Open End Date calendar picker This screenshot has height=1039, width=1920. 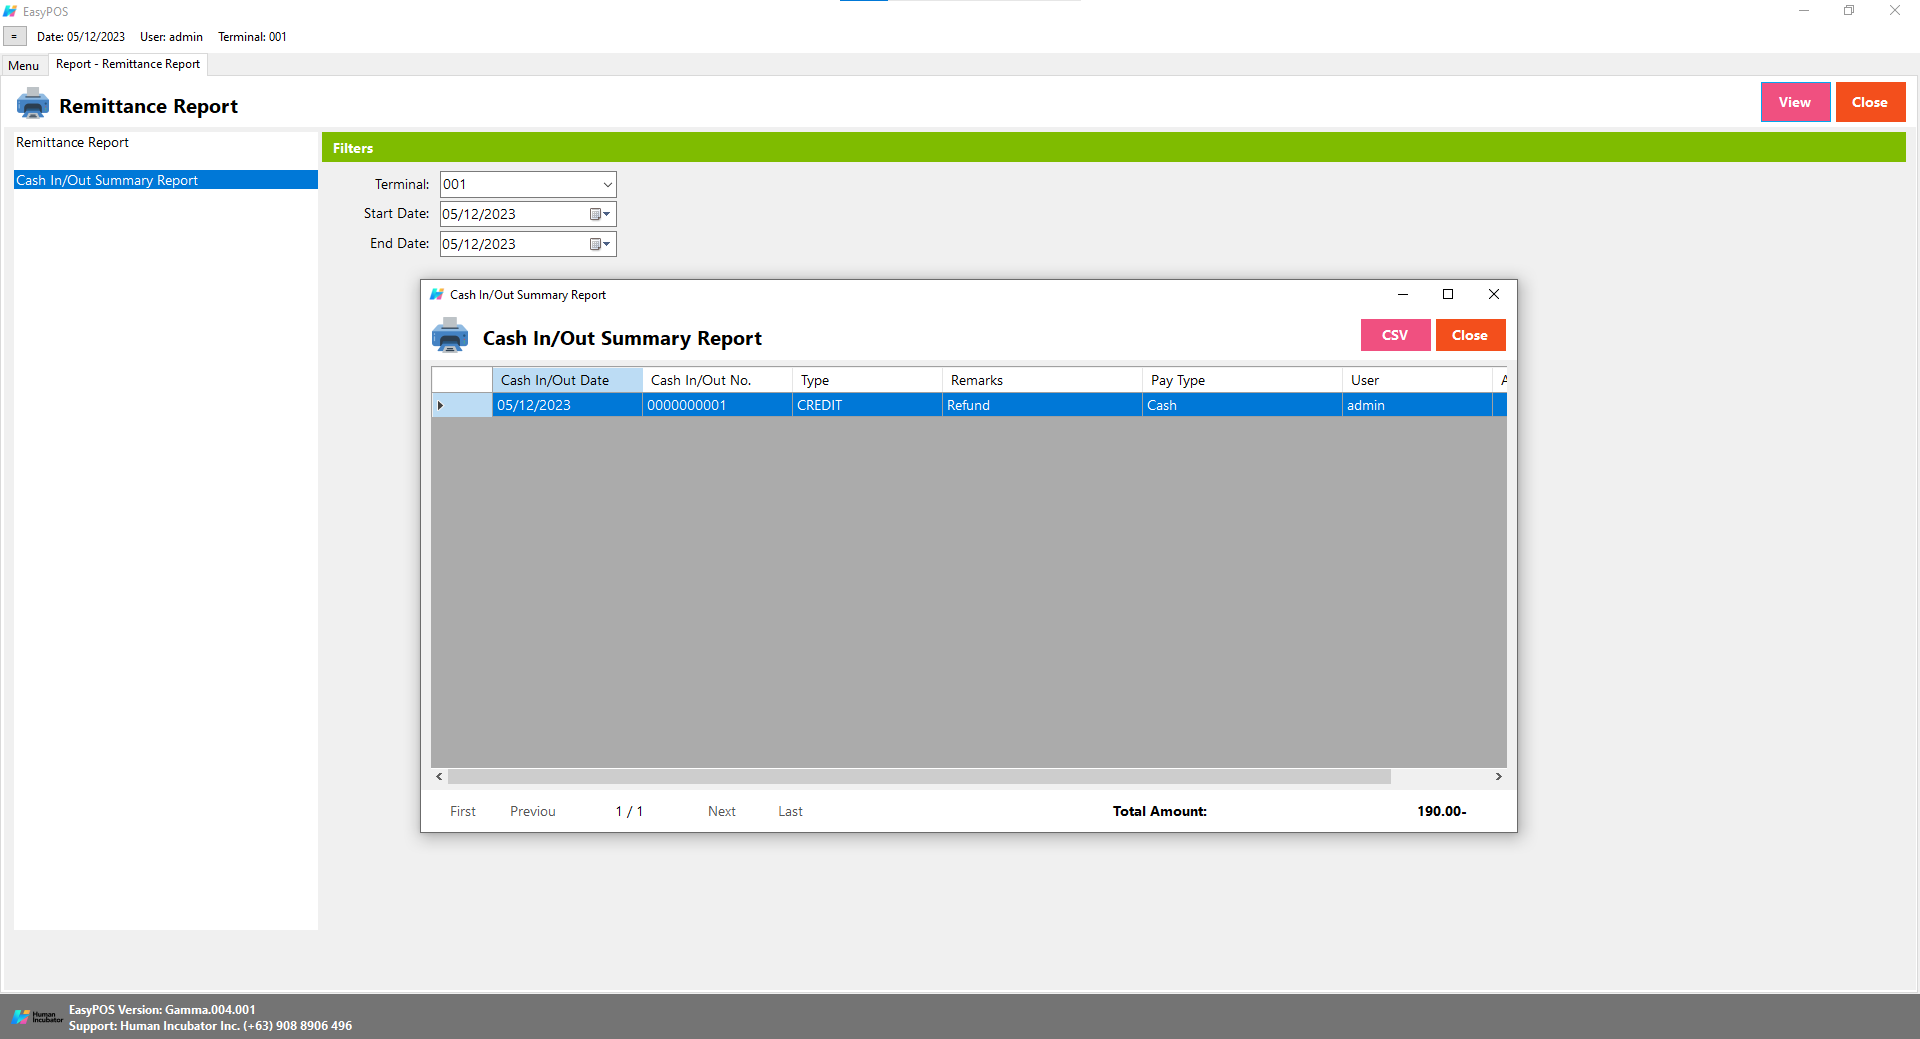click(x=599, y=244)
